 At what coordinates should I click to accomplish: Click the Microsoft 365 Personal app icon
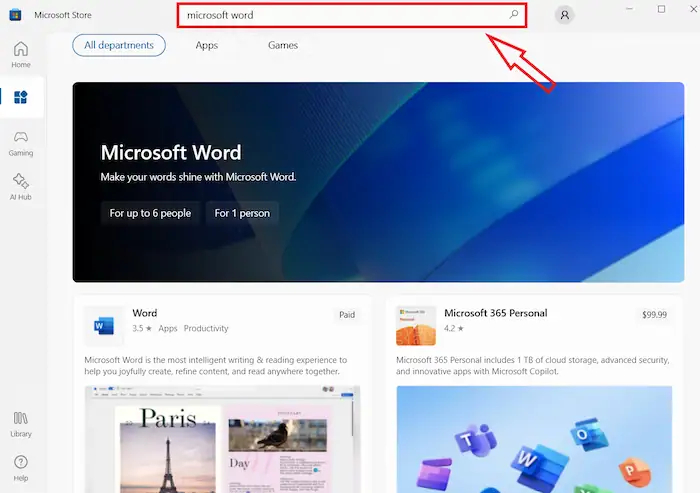[415, 326]
